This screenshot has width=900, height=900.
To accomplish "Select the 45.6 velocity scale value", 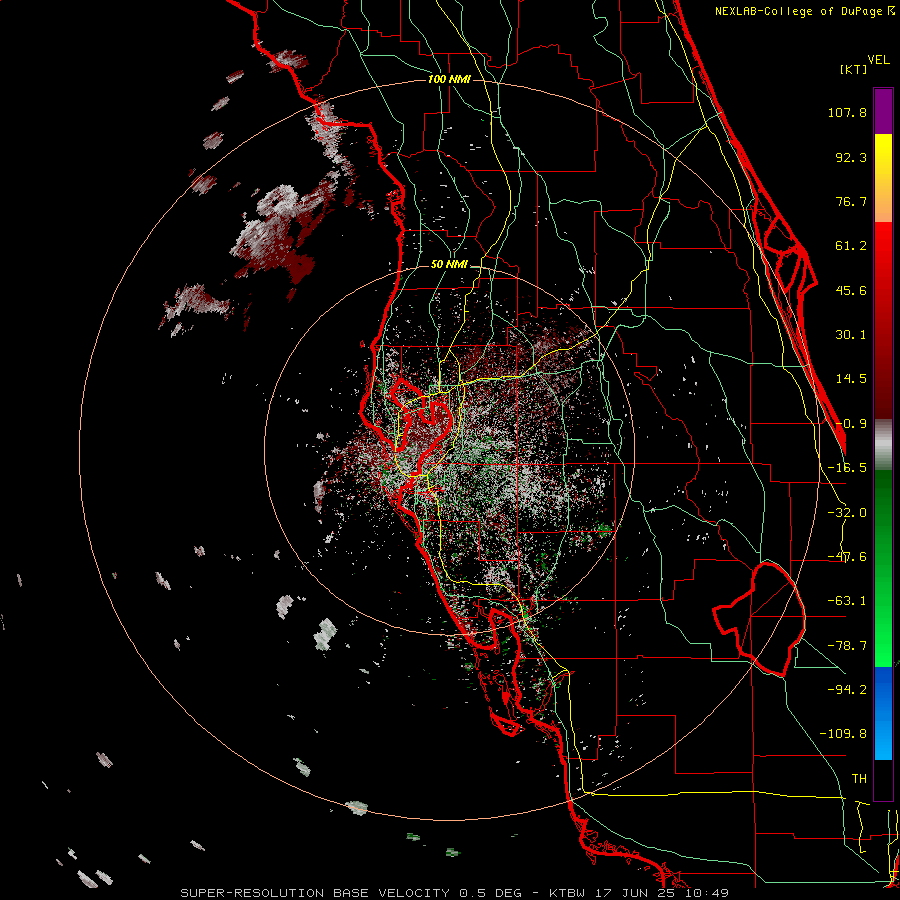I will [851, 290].
